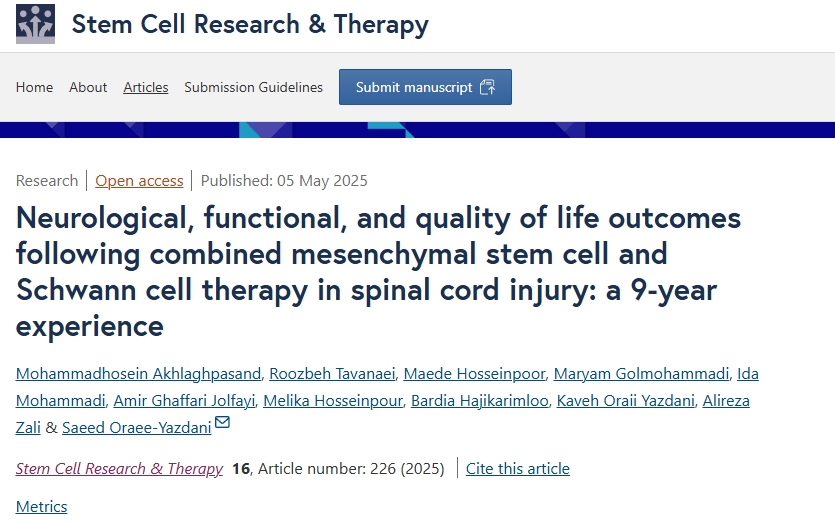Viewport: 835px width, 523px height.
Task: Select author Roozbeh Tavanaei link
Action: pos(331,374)
